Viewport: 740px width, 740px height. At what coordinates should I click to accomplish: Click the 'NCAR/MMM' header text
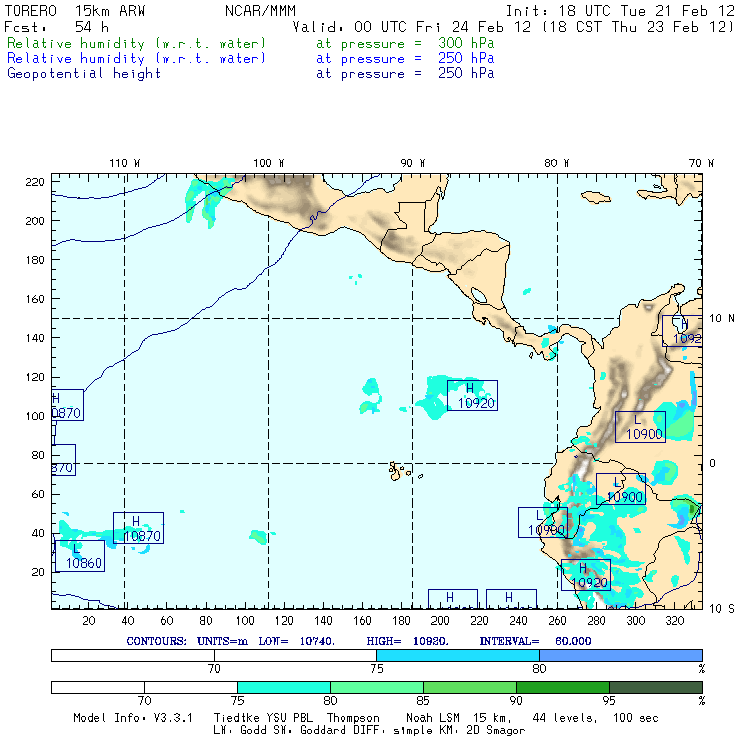[260, 11]
